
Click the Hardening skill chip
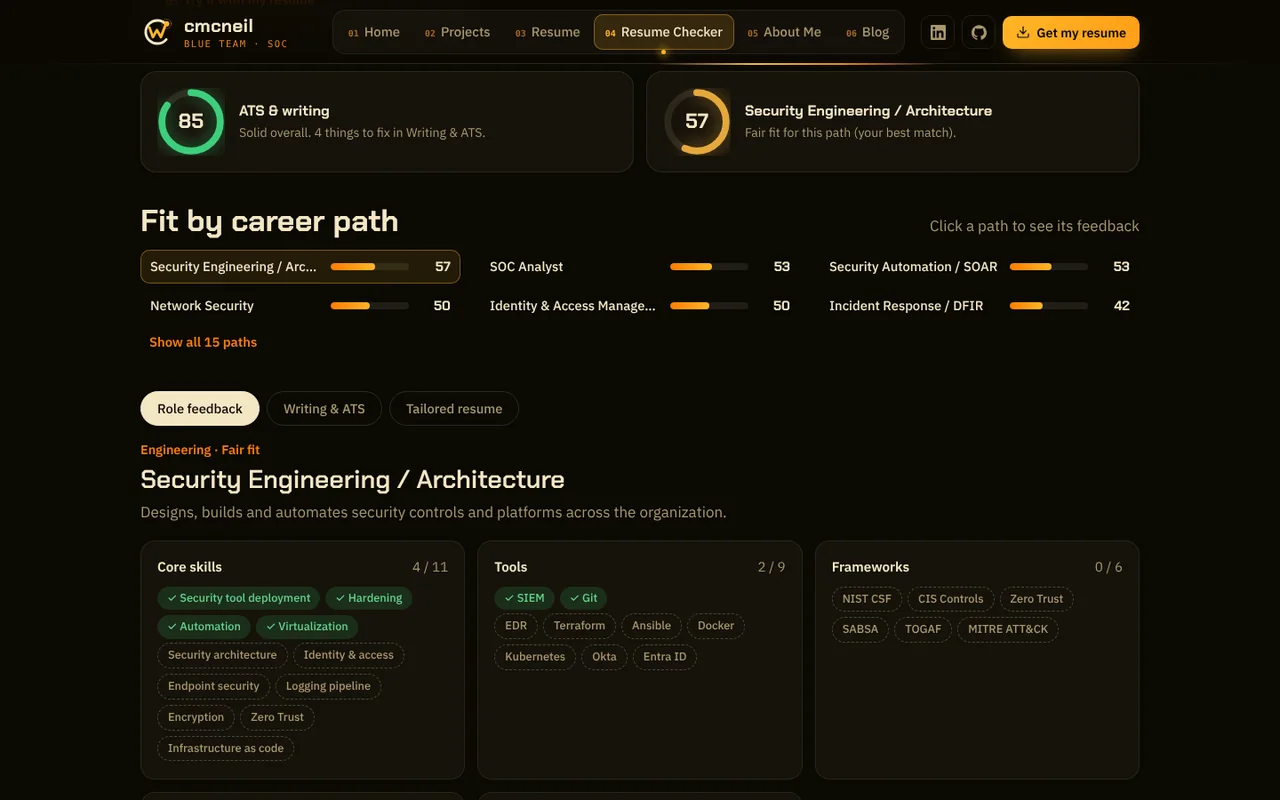pyautogui.click(x=369, y=598)
